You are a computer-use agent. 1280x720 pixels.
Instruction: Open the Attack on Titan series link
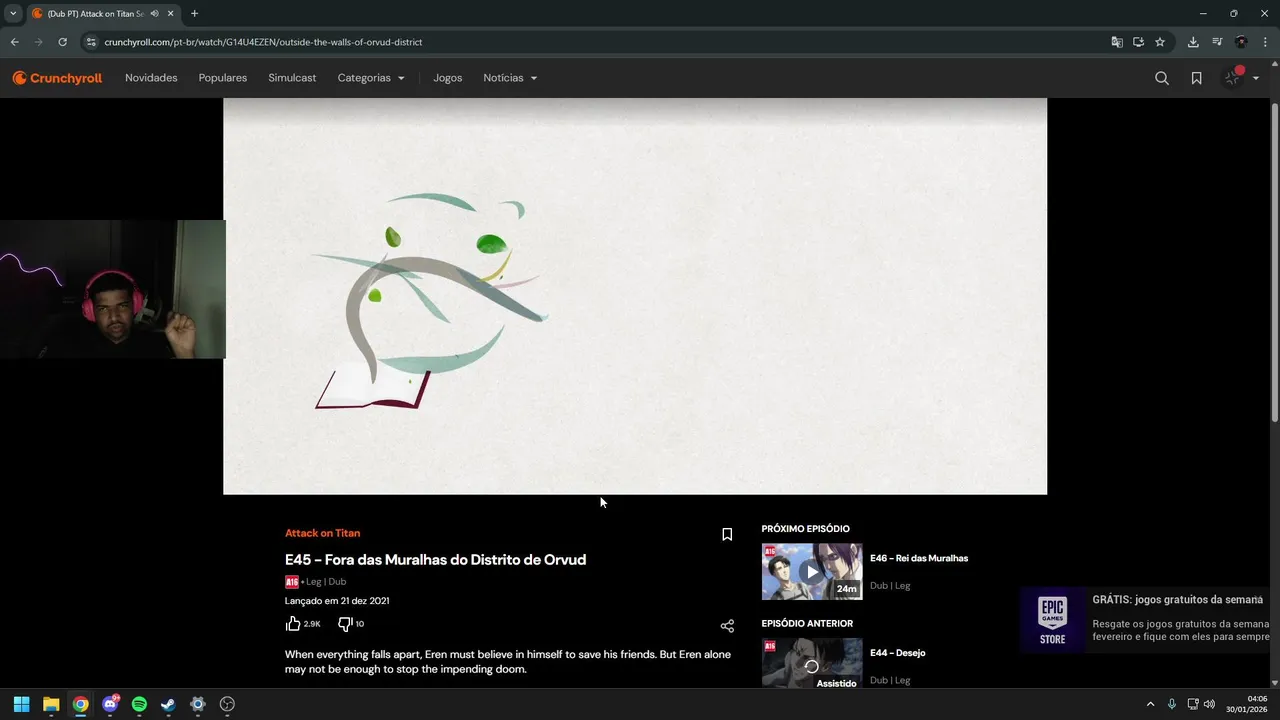[x=322, y=533]
